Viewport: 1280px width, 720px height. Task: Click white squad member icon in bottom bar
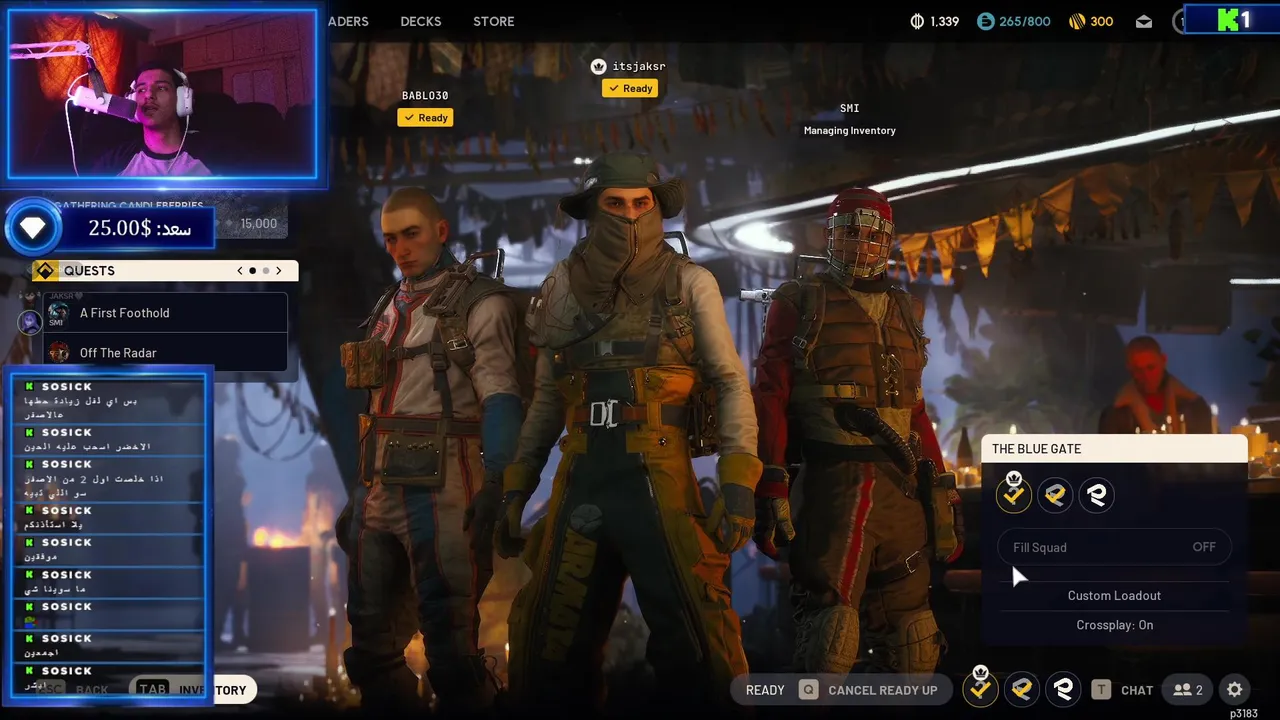coord(1063,689)
